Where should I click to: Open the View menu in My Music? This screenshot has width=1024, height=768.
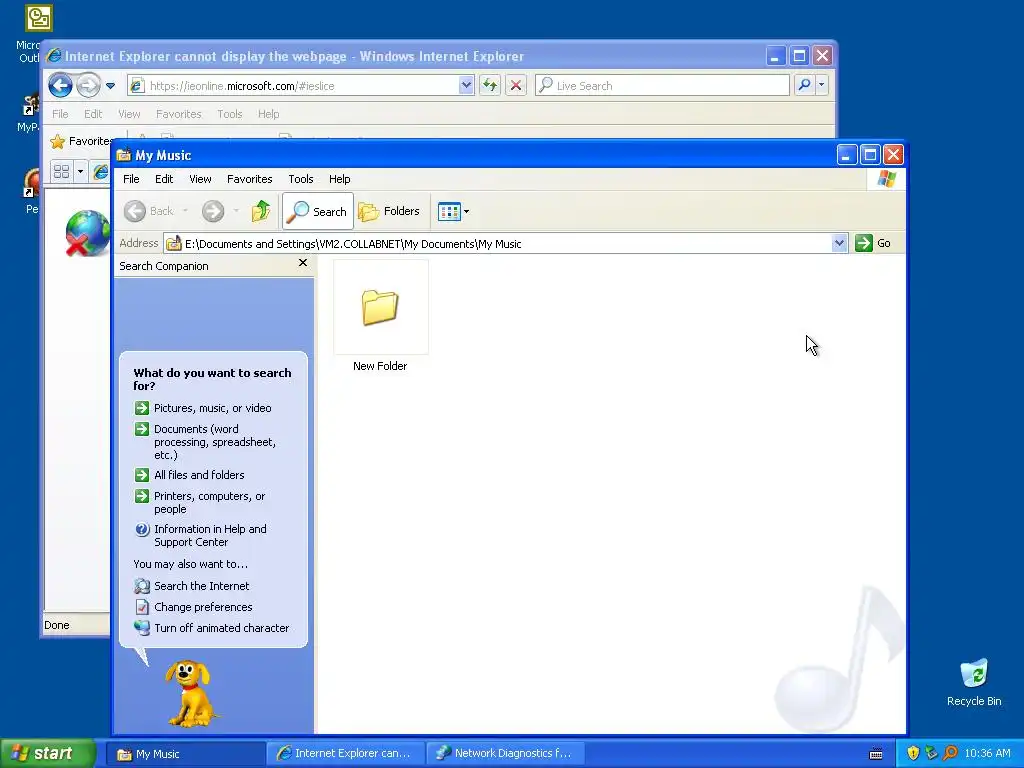point(200,179)
